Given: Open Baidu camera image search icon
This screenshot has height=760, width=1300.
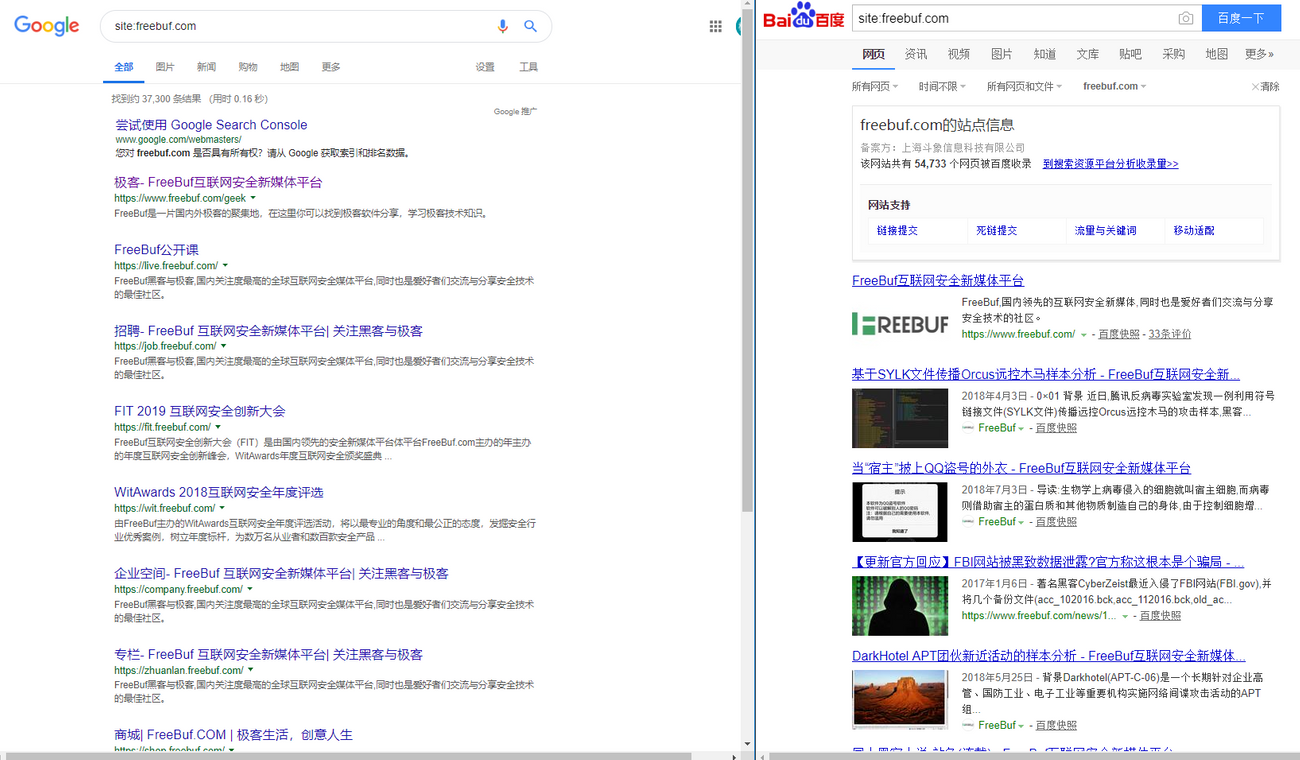Looking at the screenshot, I should (x=1185, y=18).
